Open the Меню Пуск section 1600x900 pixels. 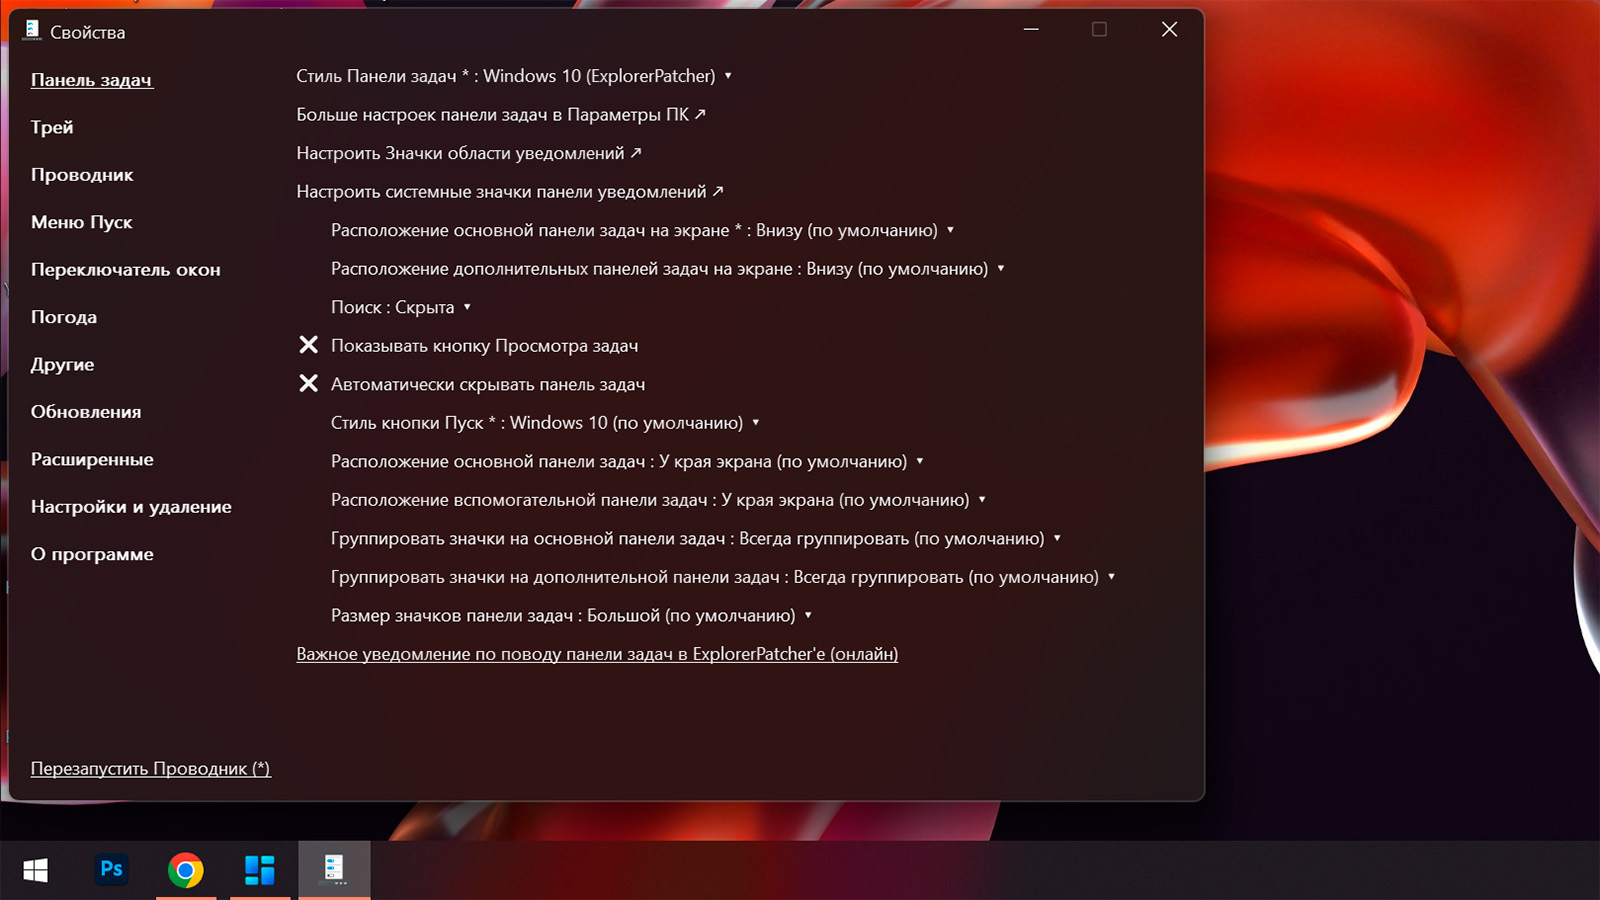(81, 222)
